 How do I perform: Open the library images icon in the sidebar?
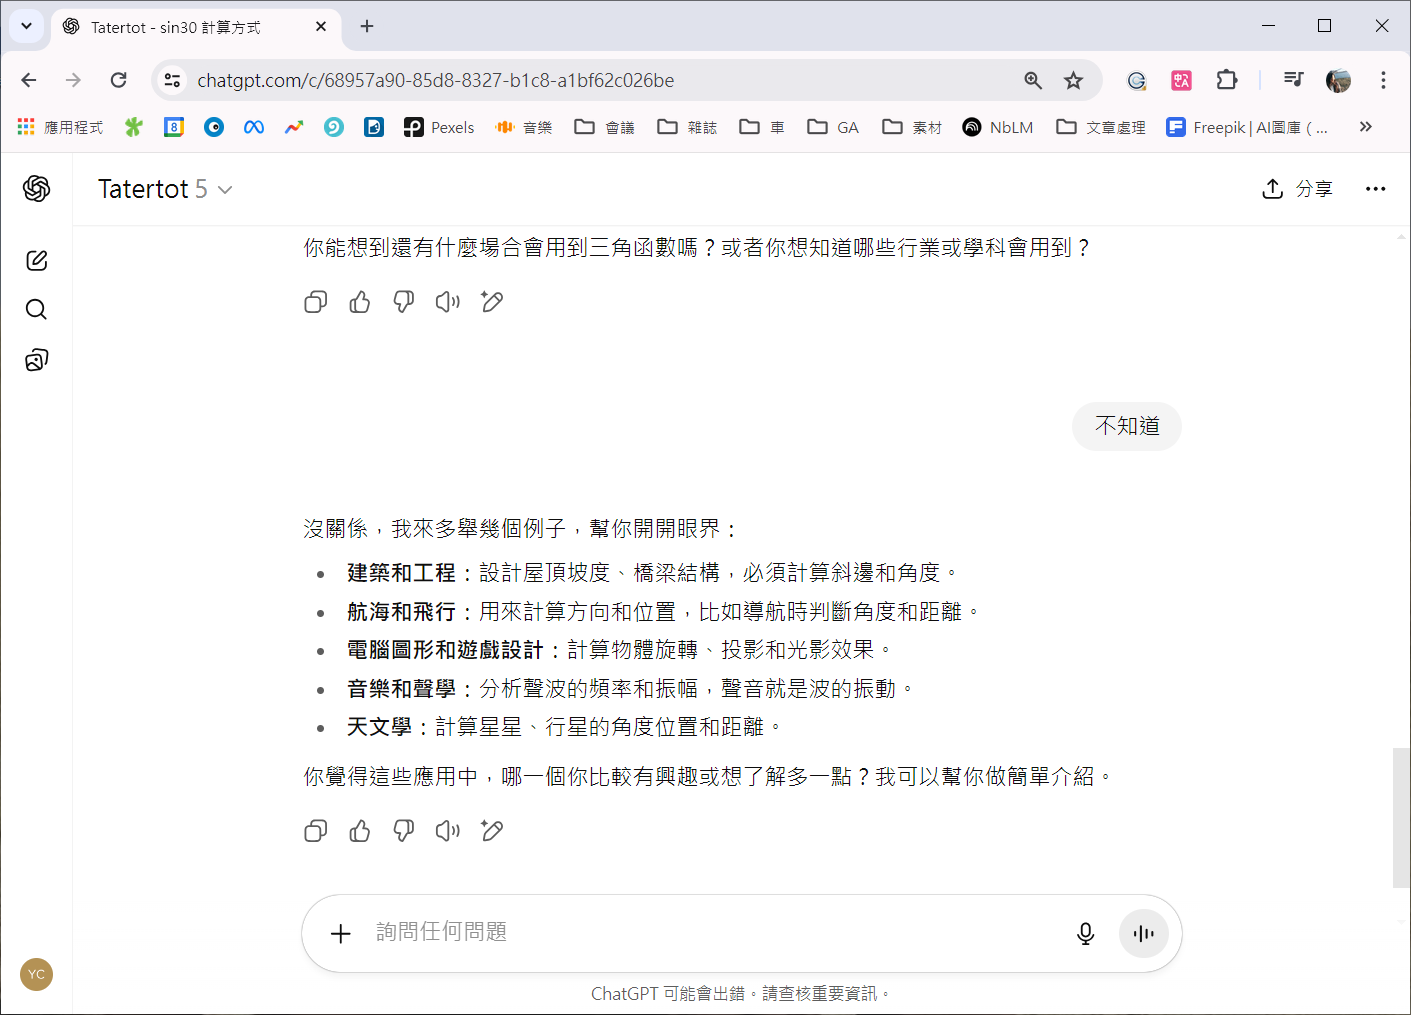37,360
